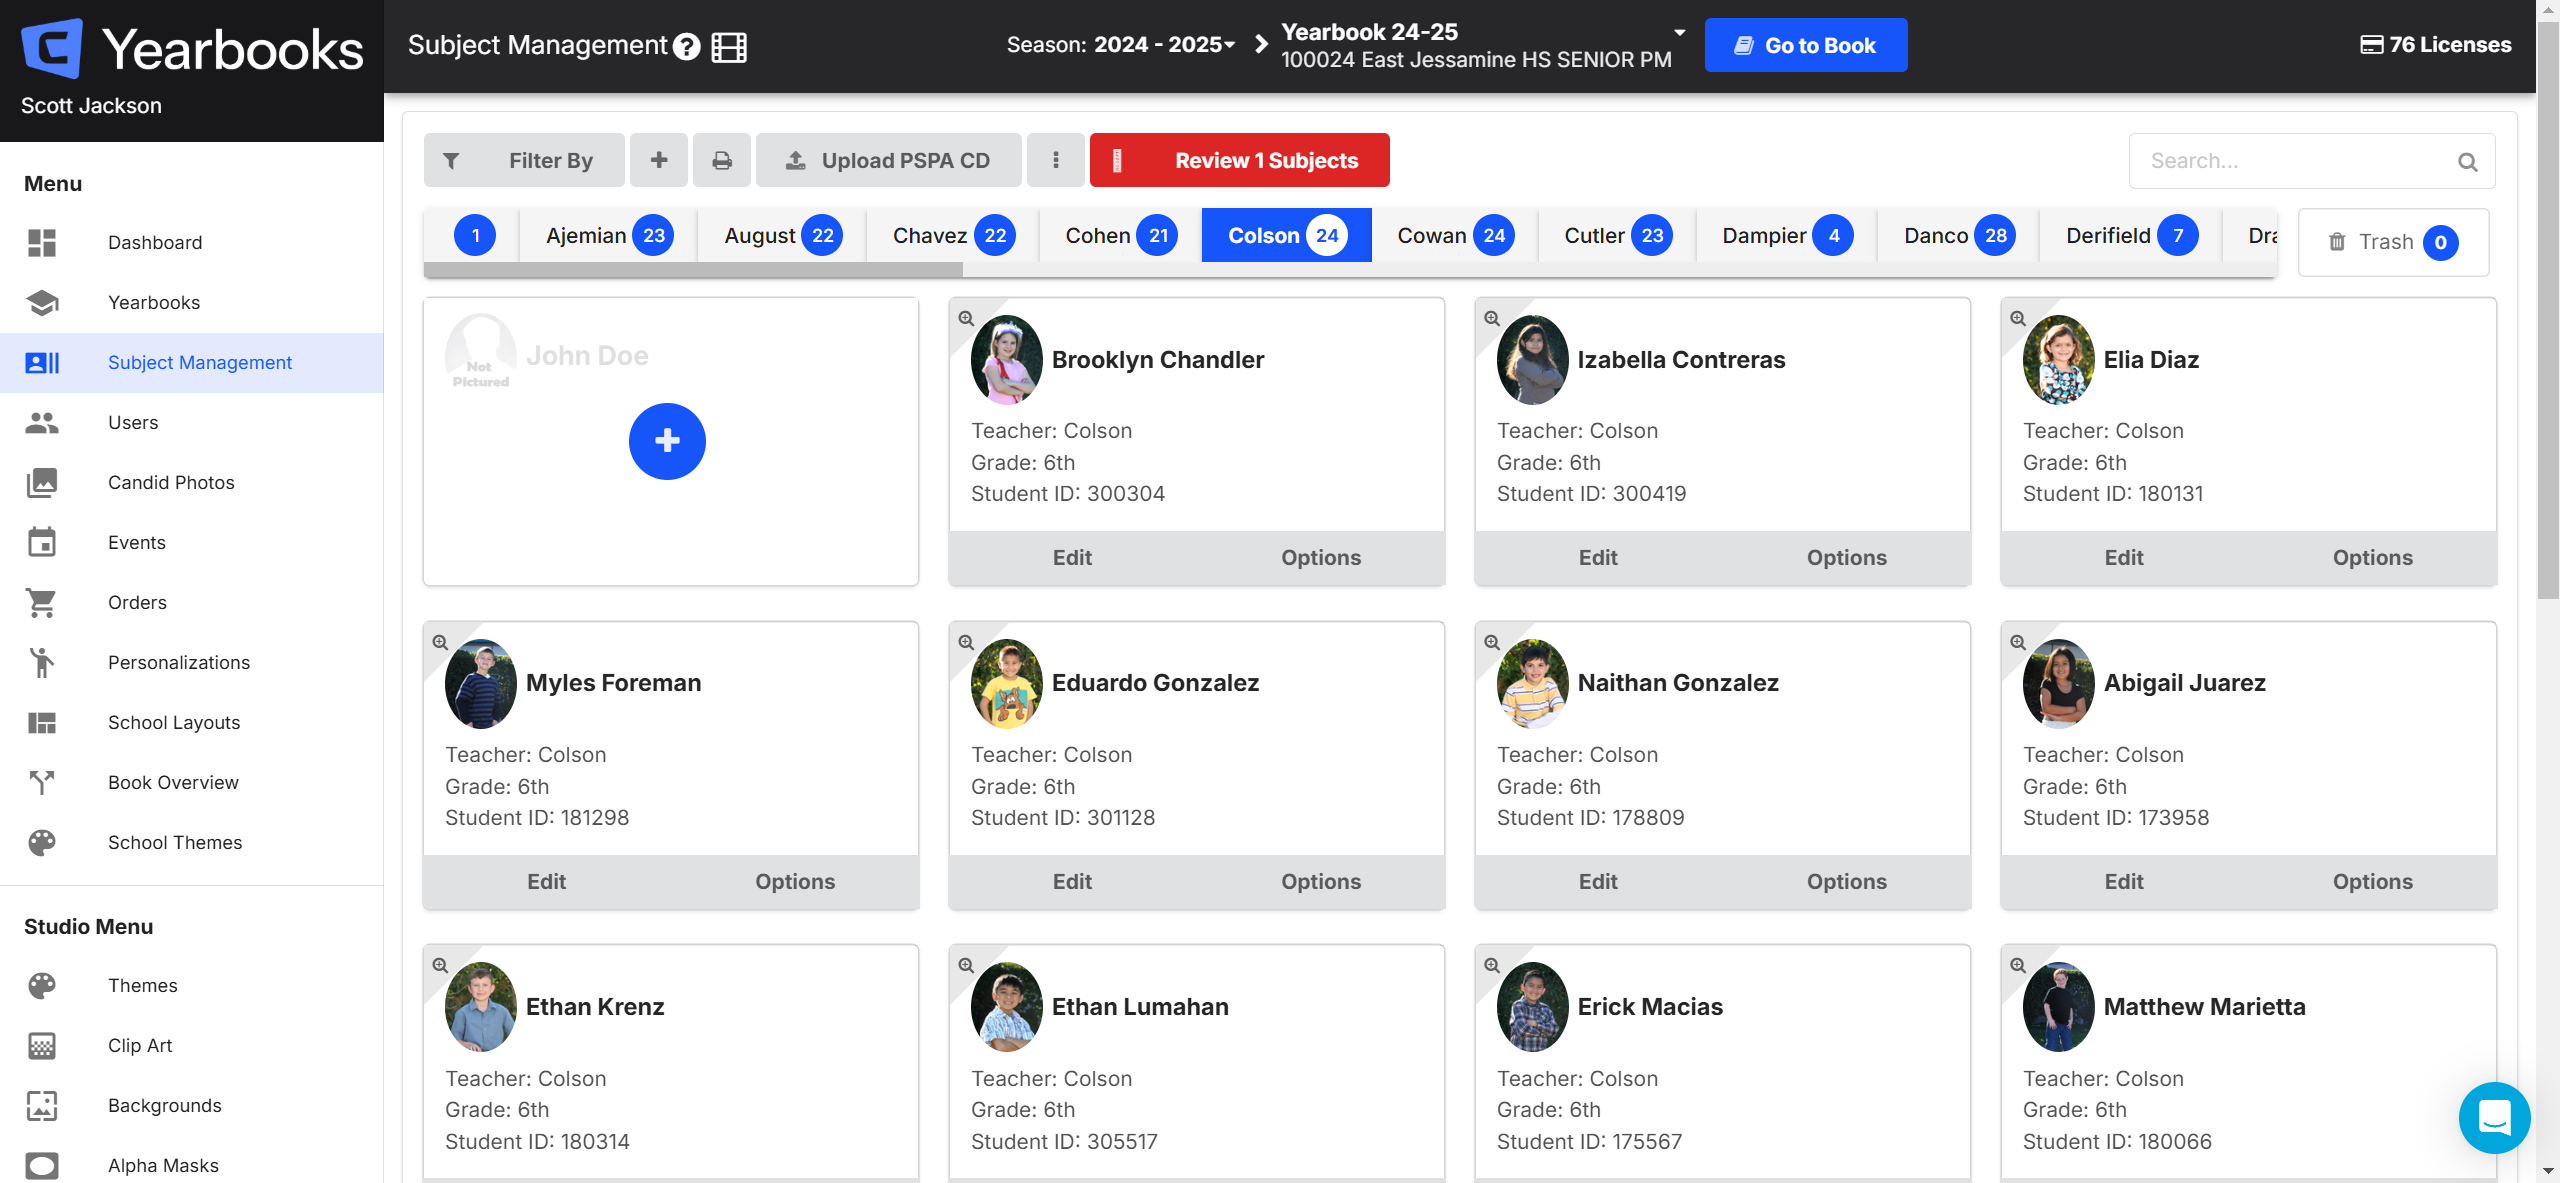Zoom magnifier on Brooklyn Chandler's photo

tap(966, 318)
